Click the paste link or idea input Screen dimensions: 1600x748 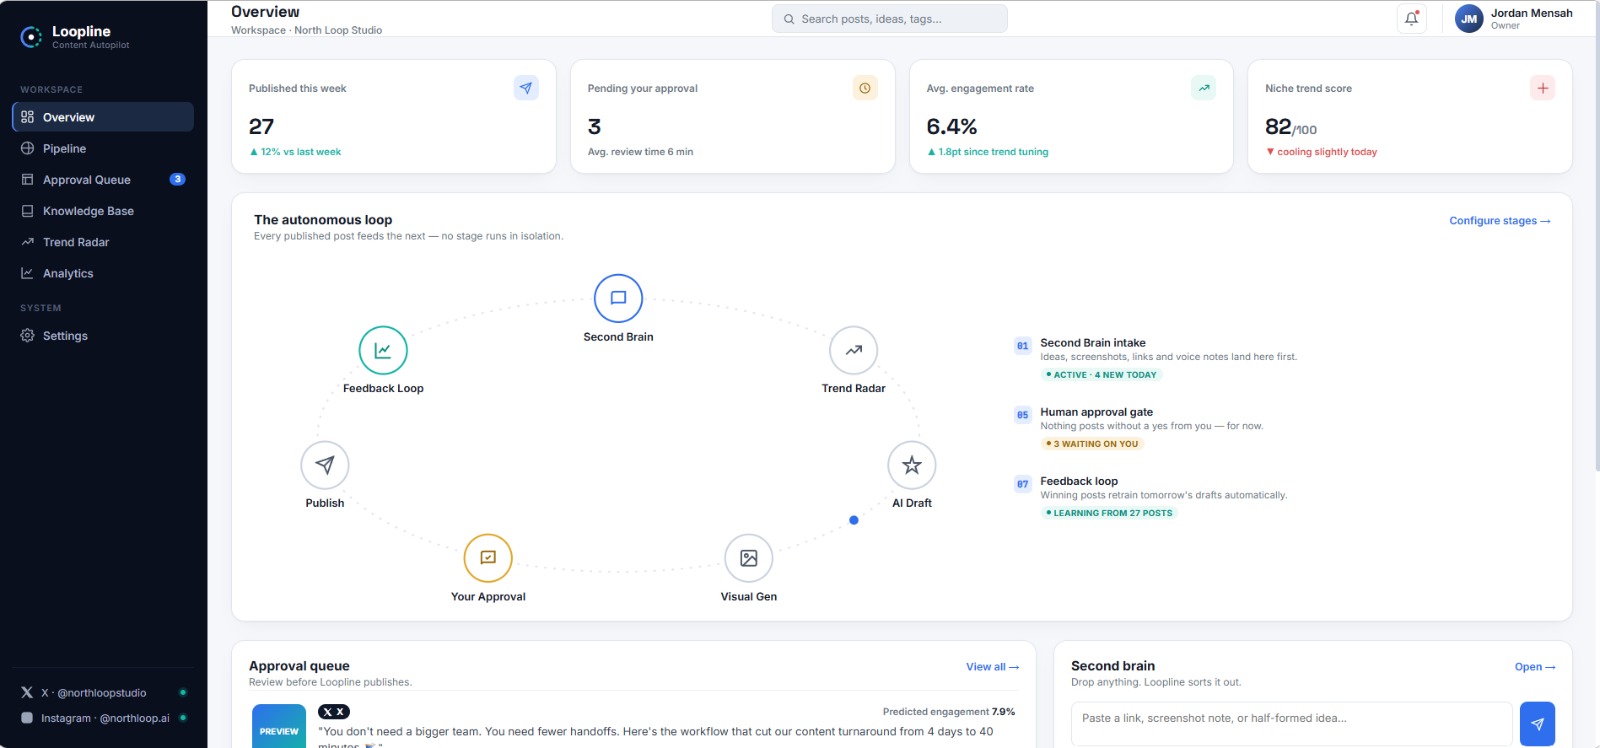1291,724
